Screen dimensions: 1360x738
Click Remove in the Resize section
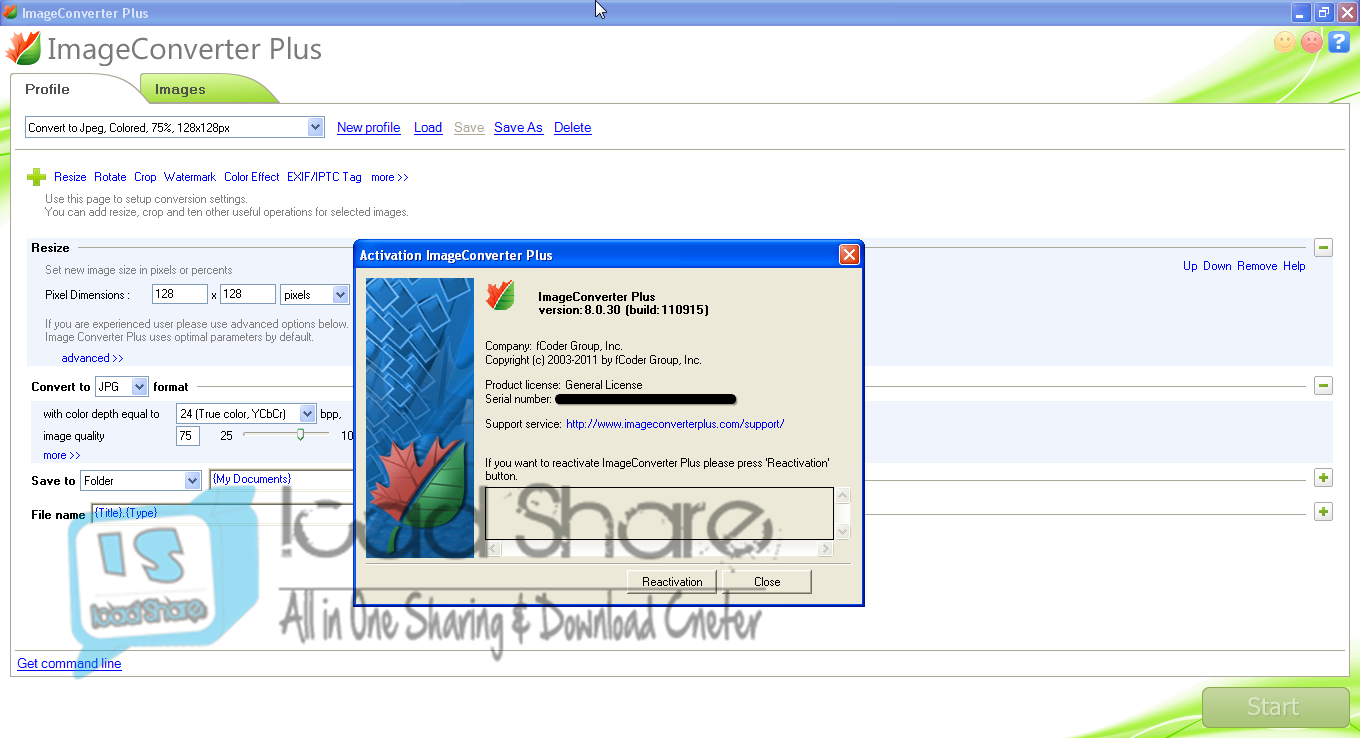pos(1257,266)
